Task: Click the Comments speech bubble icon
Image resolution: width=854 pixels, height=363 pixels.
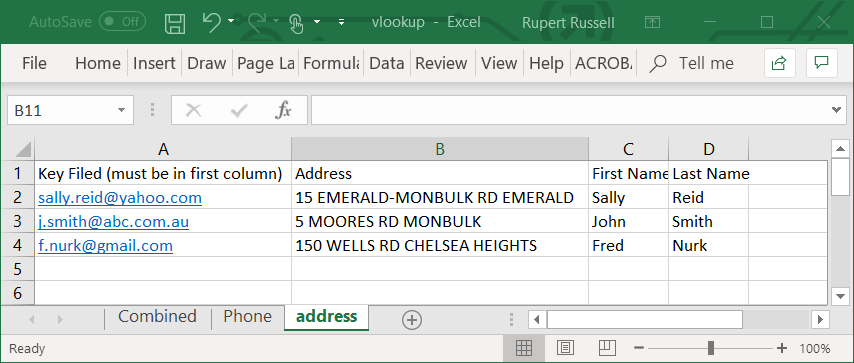Action: pos(821,63)
